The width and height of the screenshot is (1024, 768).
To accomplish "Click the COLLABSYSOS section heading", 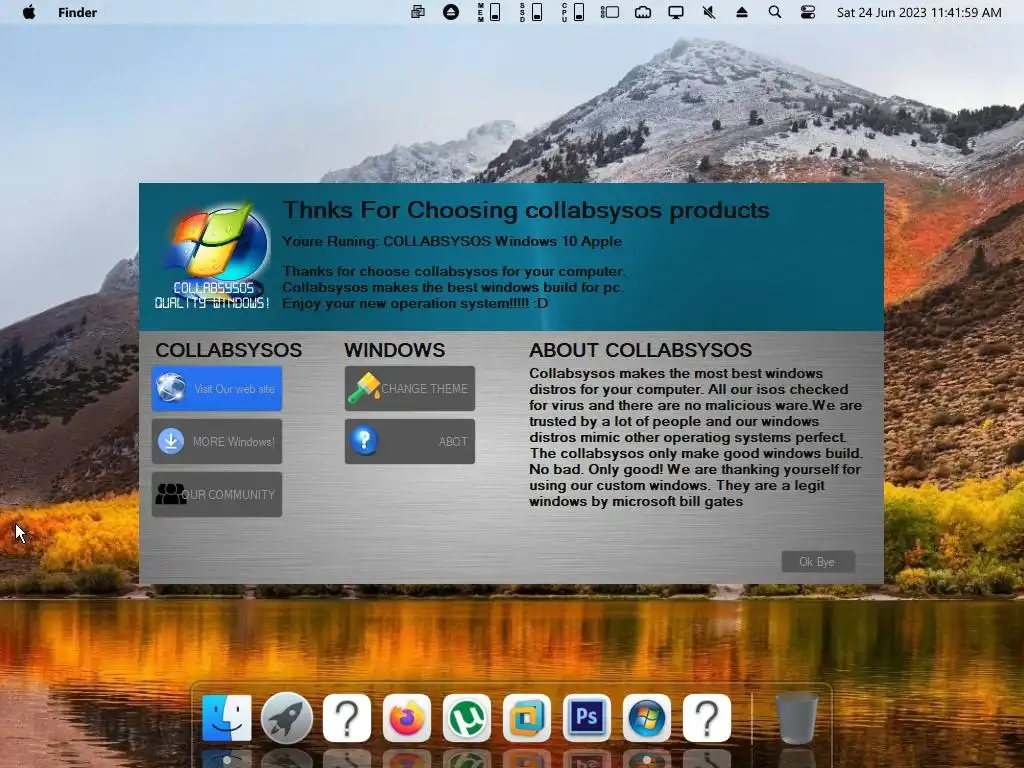I will [x=229, y=350].
